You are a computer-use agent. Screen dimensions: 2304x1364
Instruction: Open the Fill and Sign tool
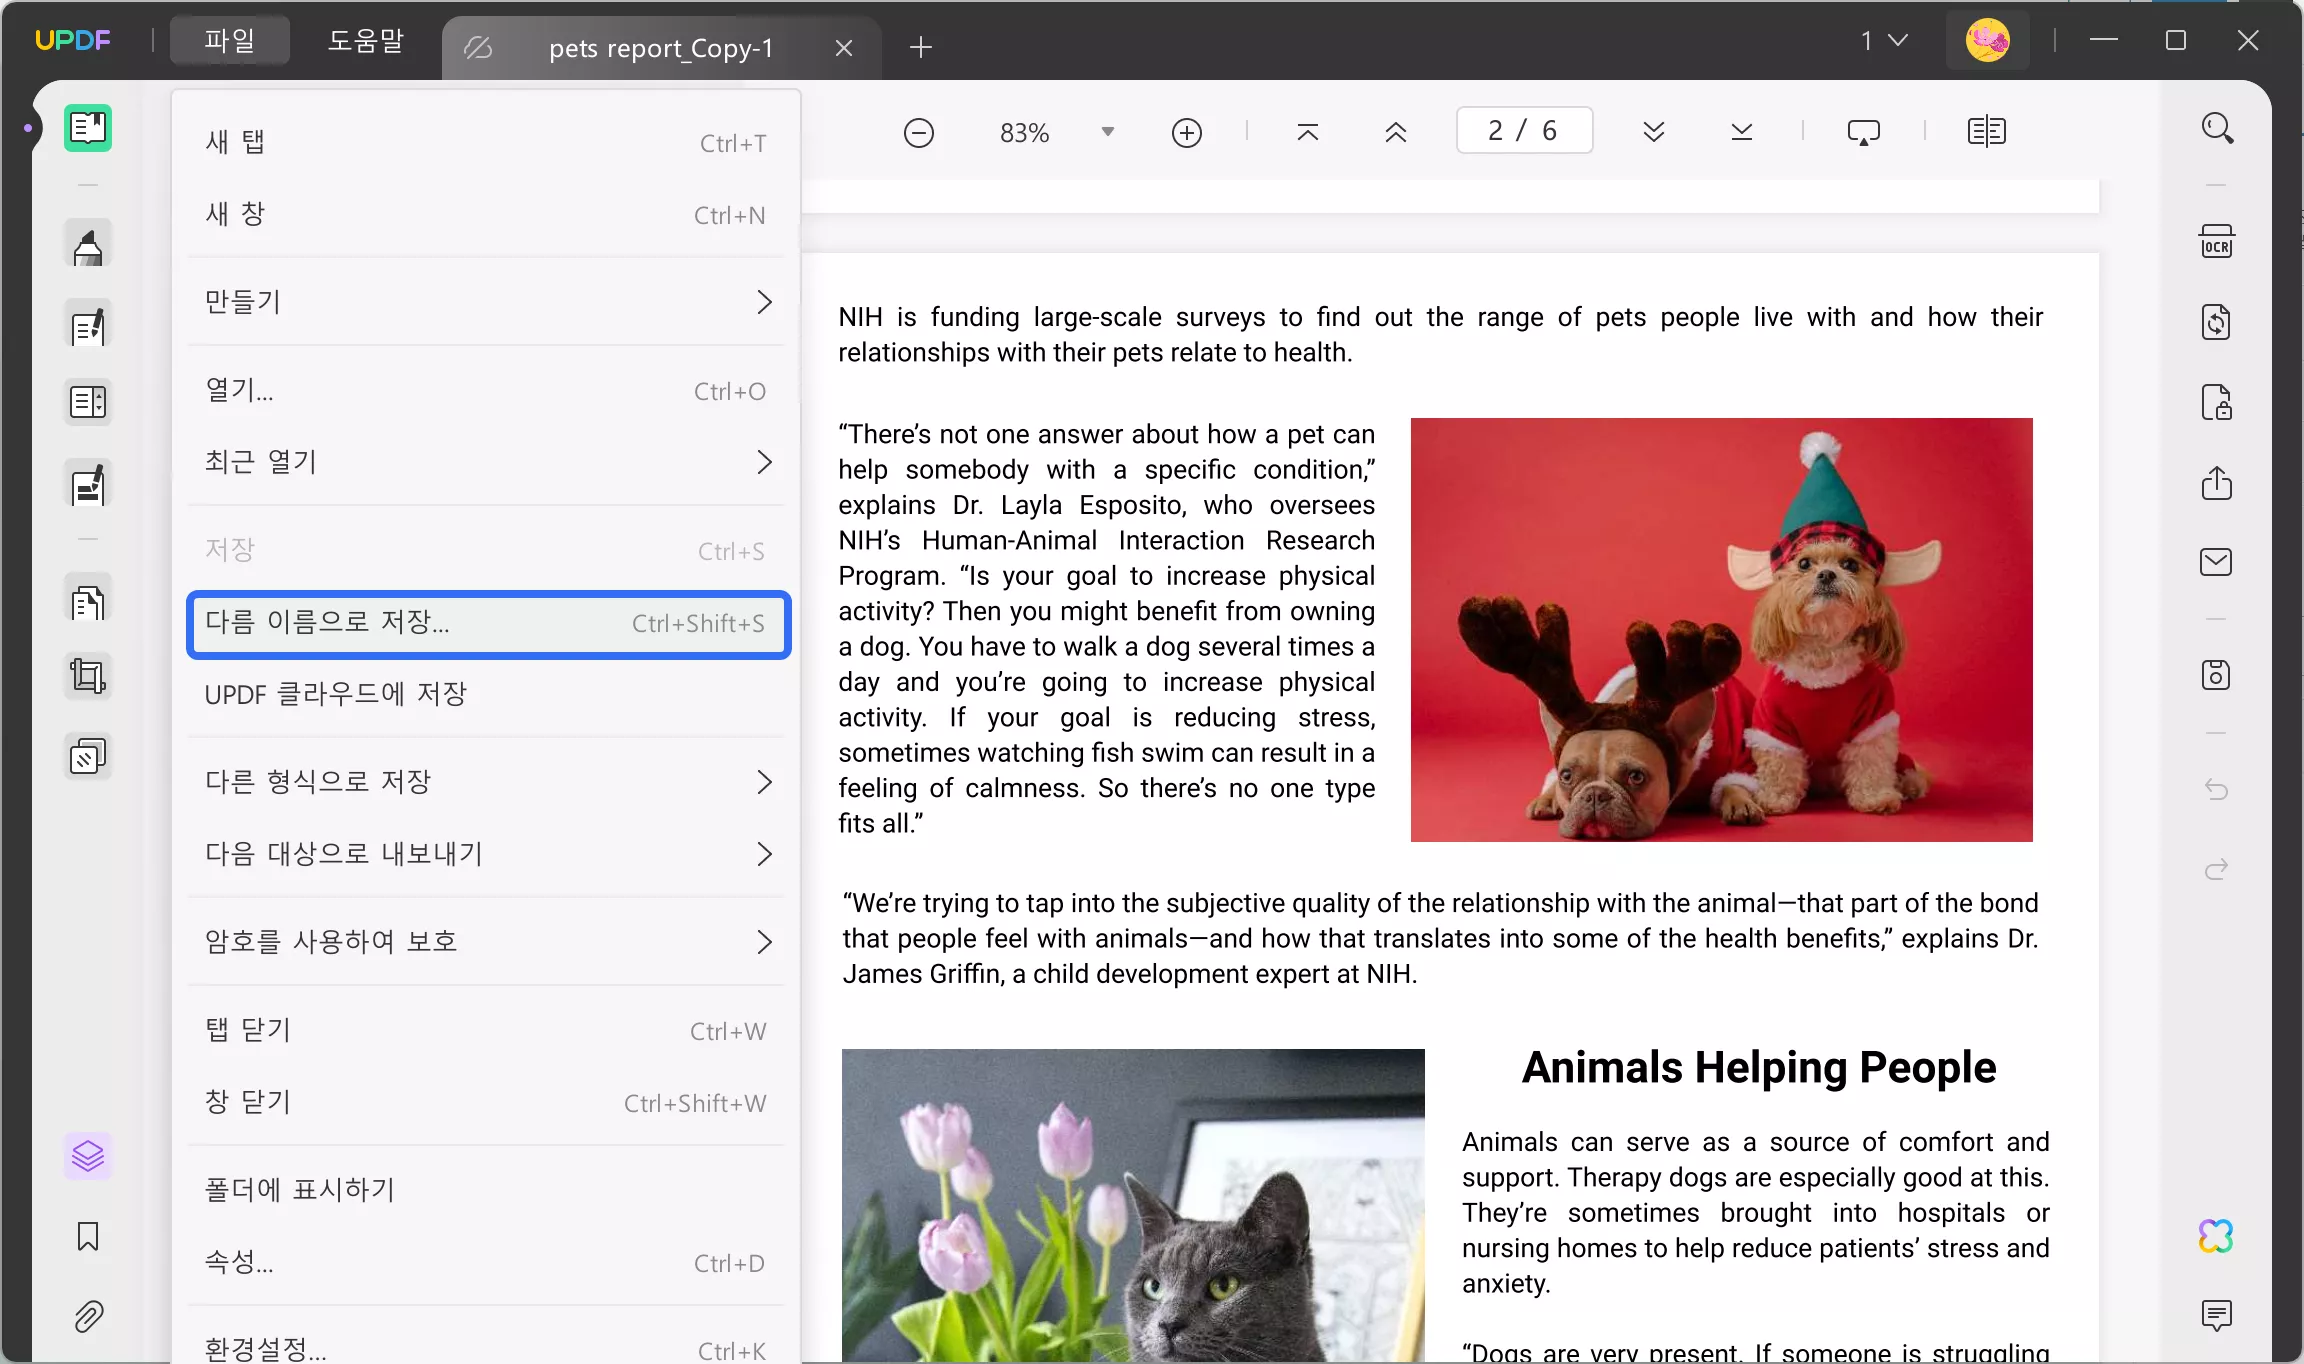coord(88,484)
